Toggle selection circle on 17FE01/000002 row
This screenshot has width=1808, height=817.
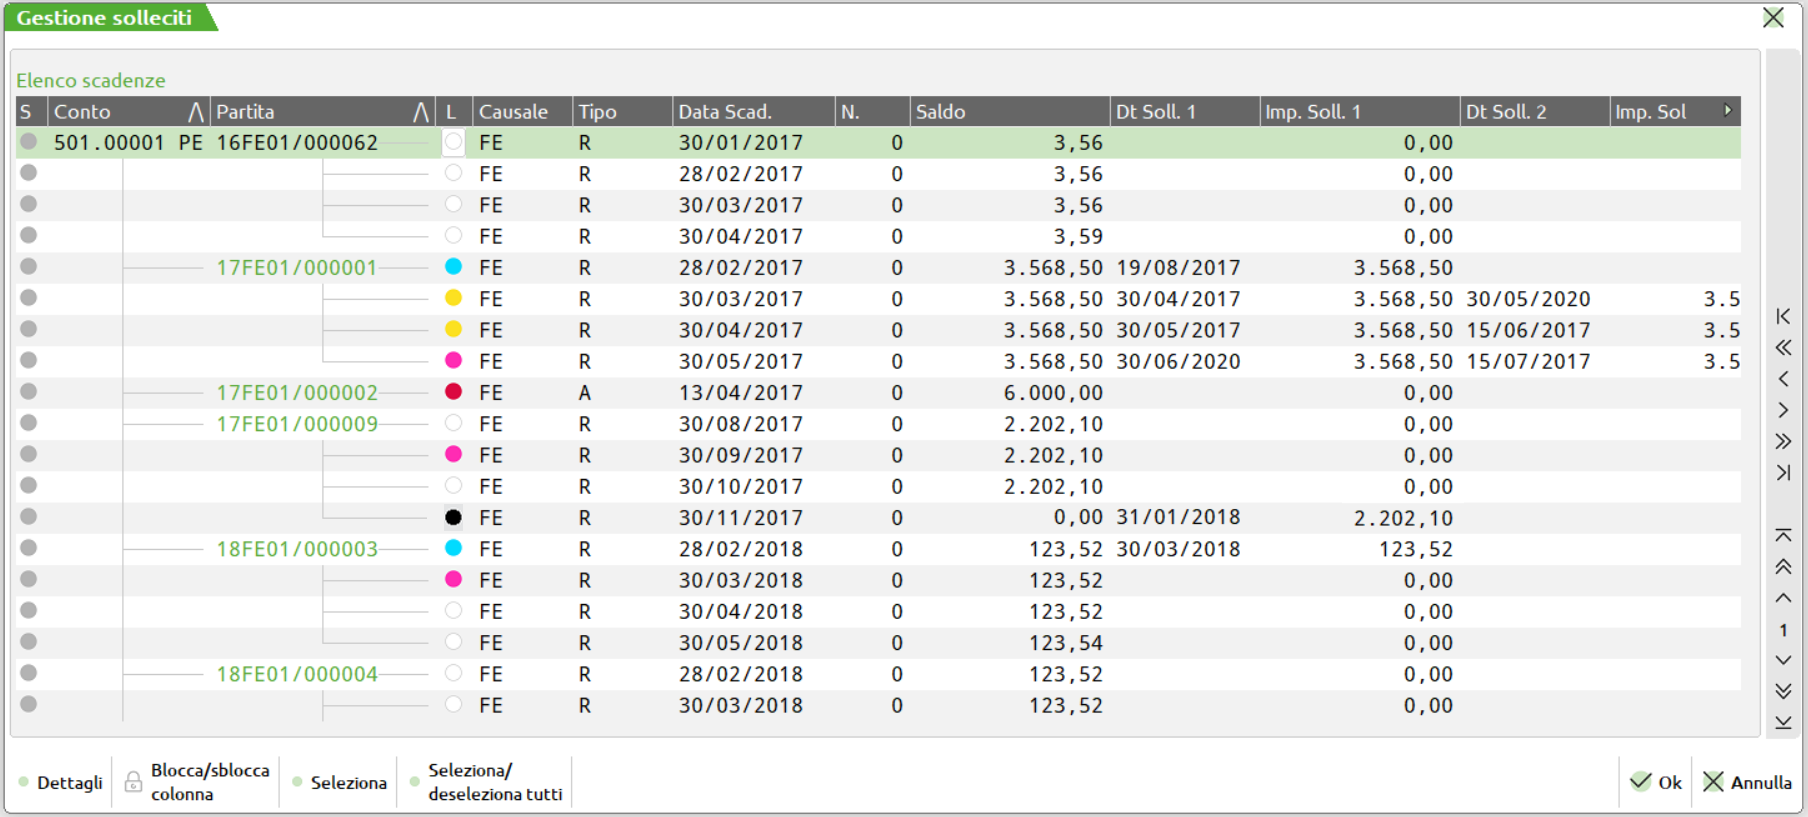click(29, 392)
